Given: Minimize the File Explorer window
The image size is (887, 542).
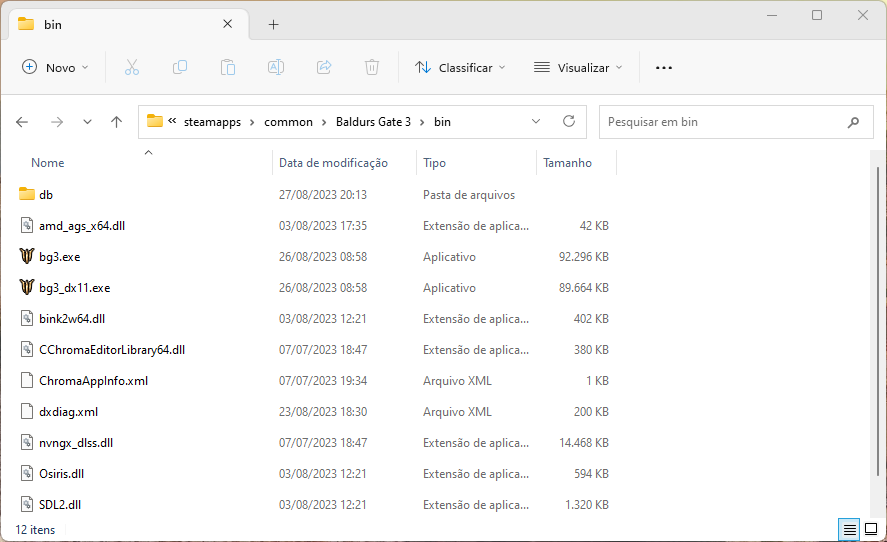Looking at the screenshot, I should click(x=772, y=15).
